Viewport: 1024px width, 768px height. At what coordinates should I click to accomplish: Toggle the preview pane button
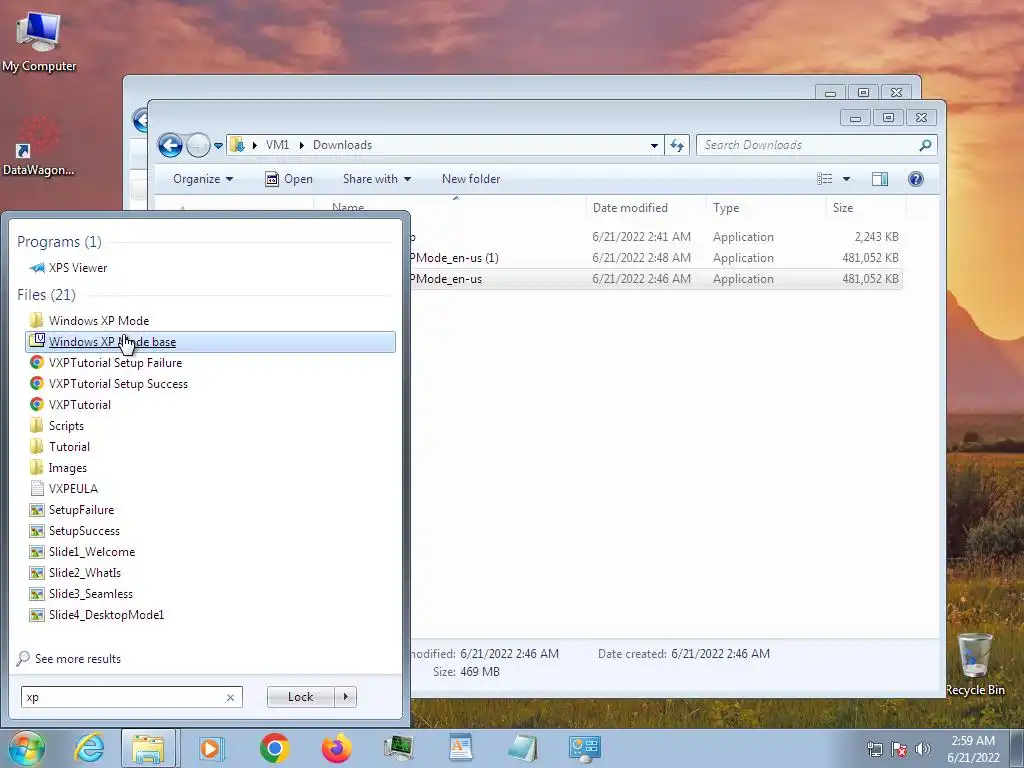point(880,179)
